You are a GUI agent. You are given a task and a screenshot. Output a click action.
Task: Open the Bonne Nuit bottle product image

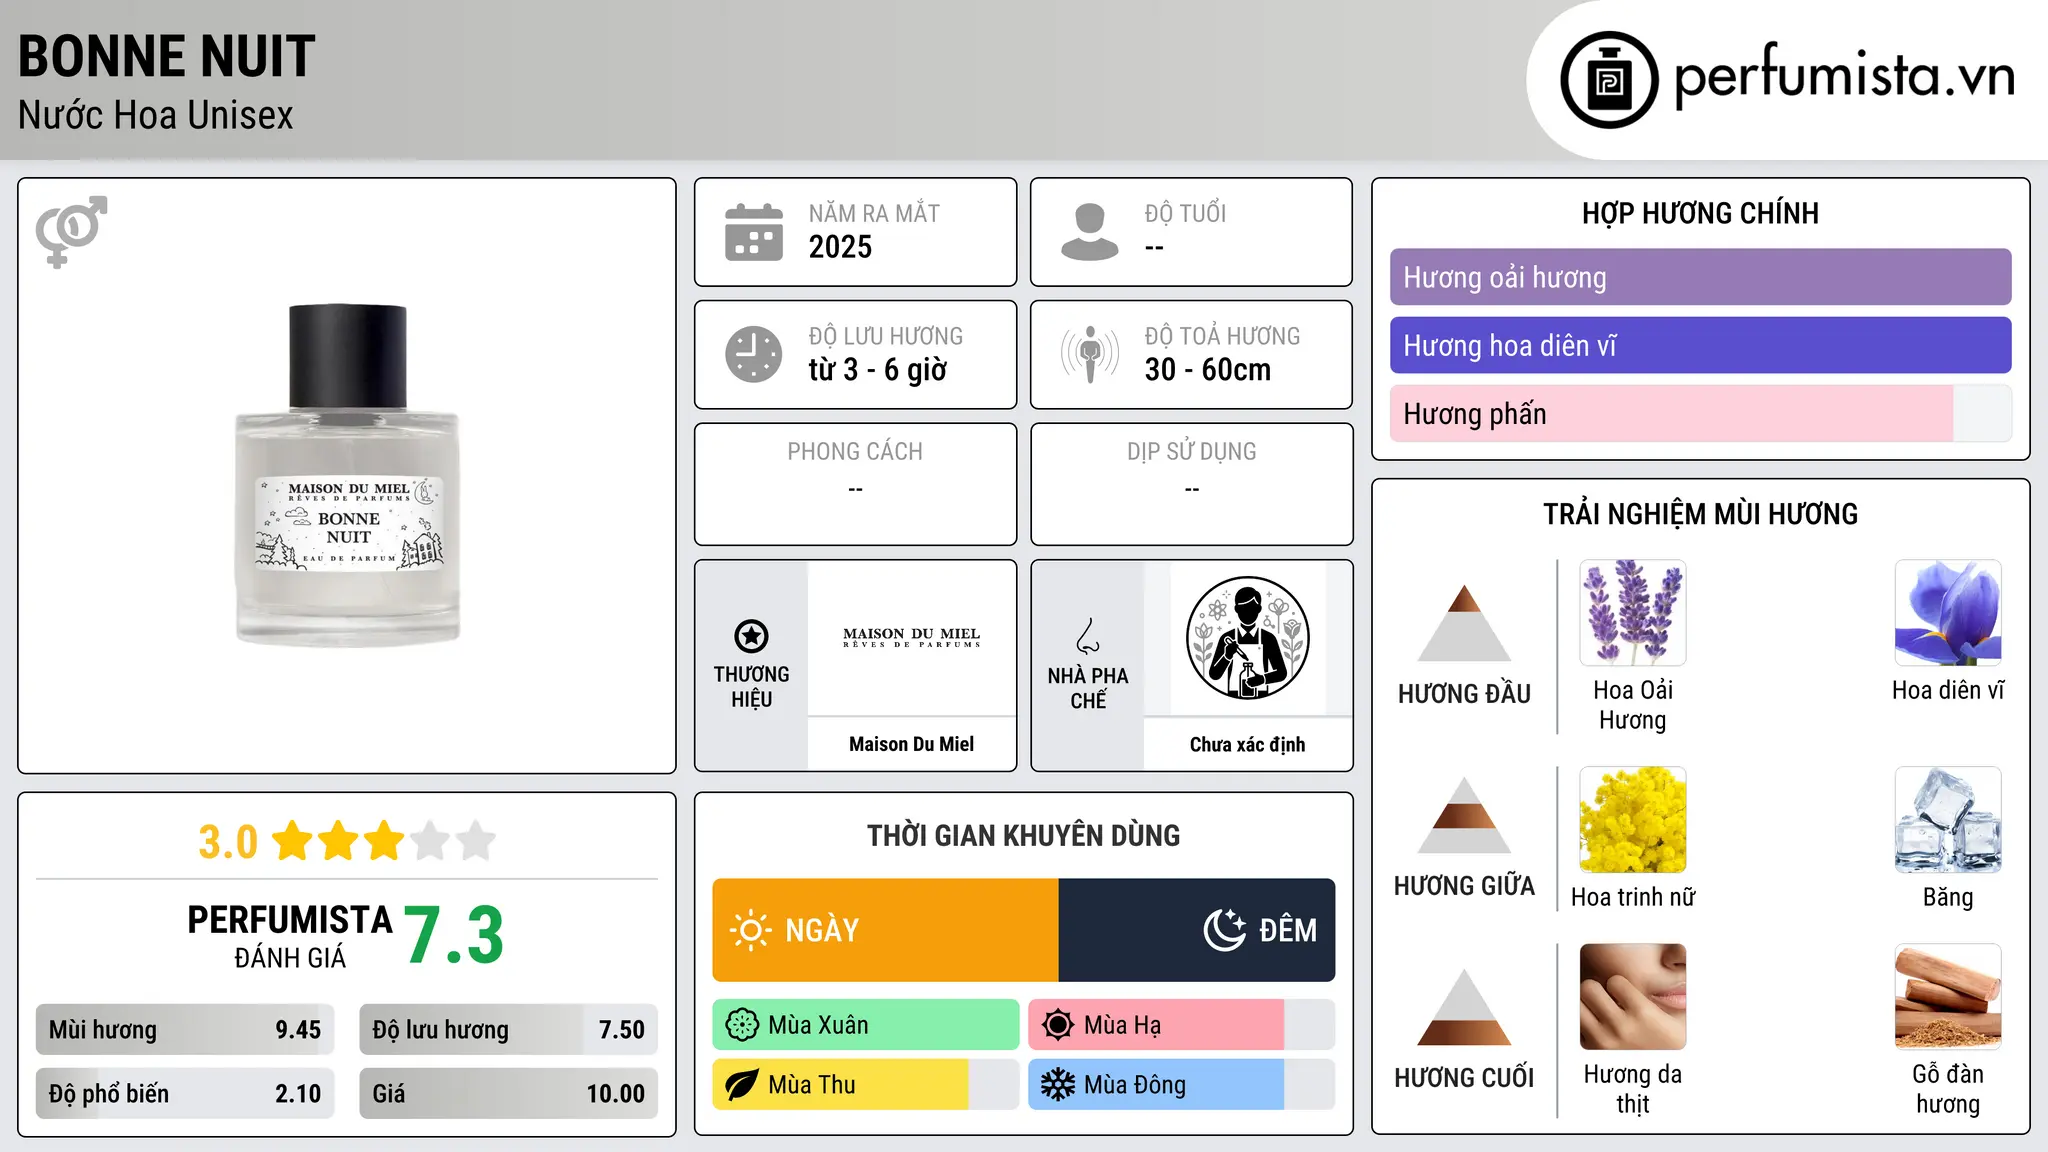pos(348,475)
